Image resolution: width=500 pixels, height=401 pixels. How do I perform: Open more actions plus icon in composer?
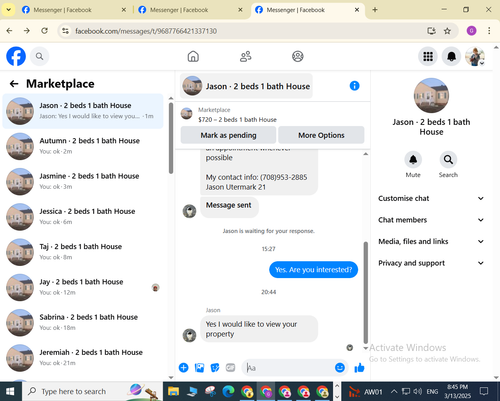[x=183, y=368]
